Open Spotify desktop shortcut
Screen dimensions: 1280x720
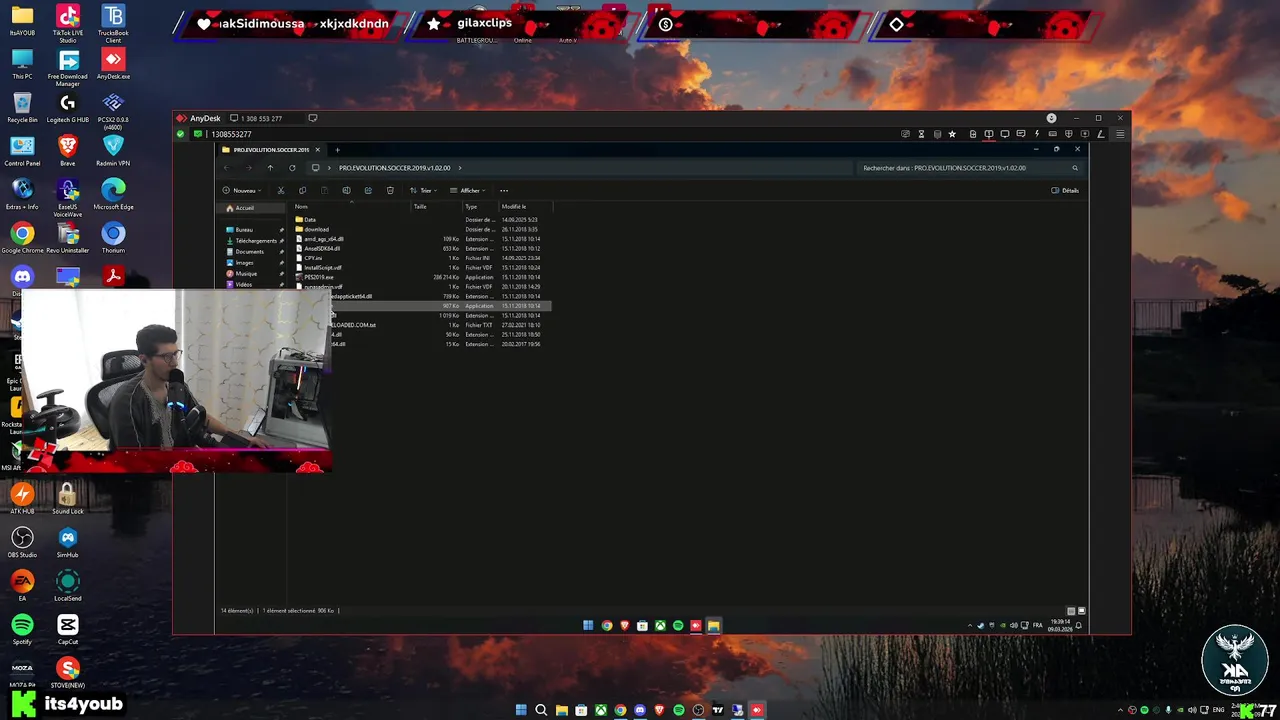(22, 629)
